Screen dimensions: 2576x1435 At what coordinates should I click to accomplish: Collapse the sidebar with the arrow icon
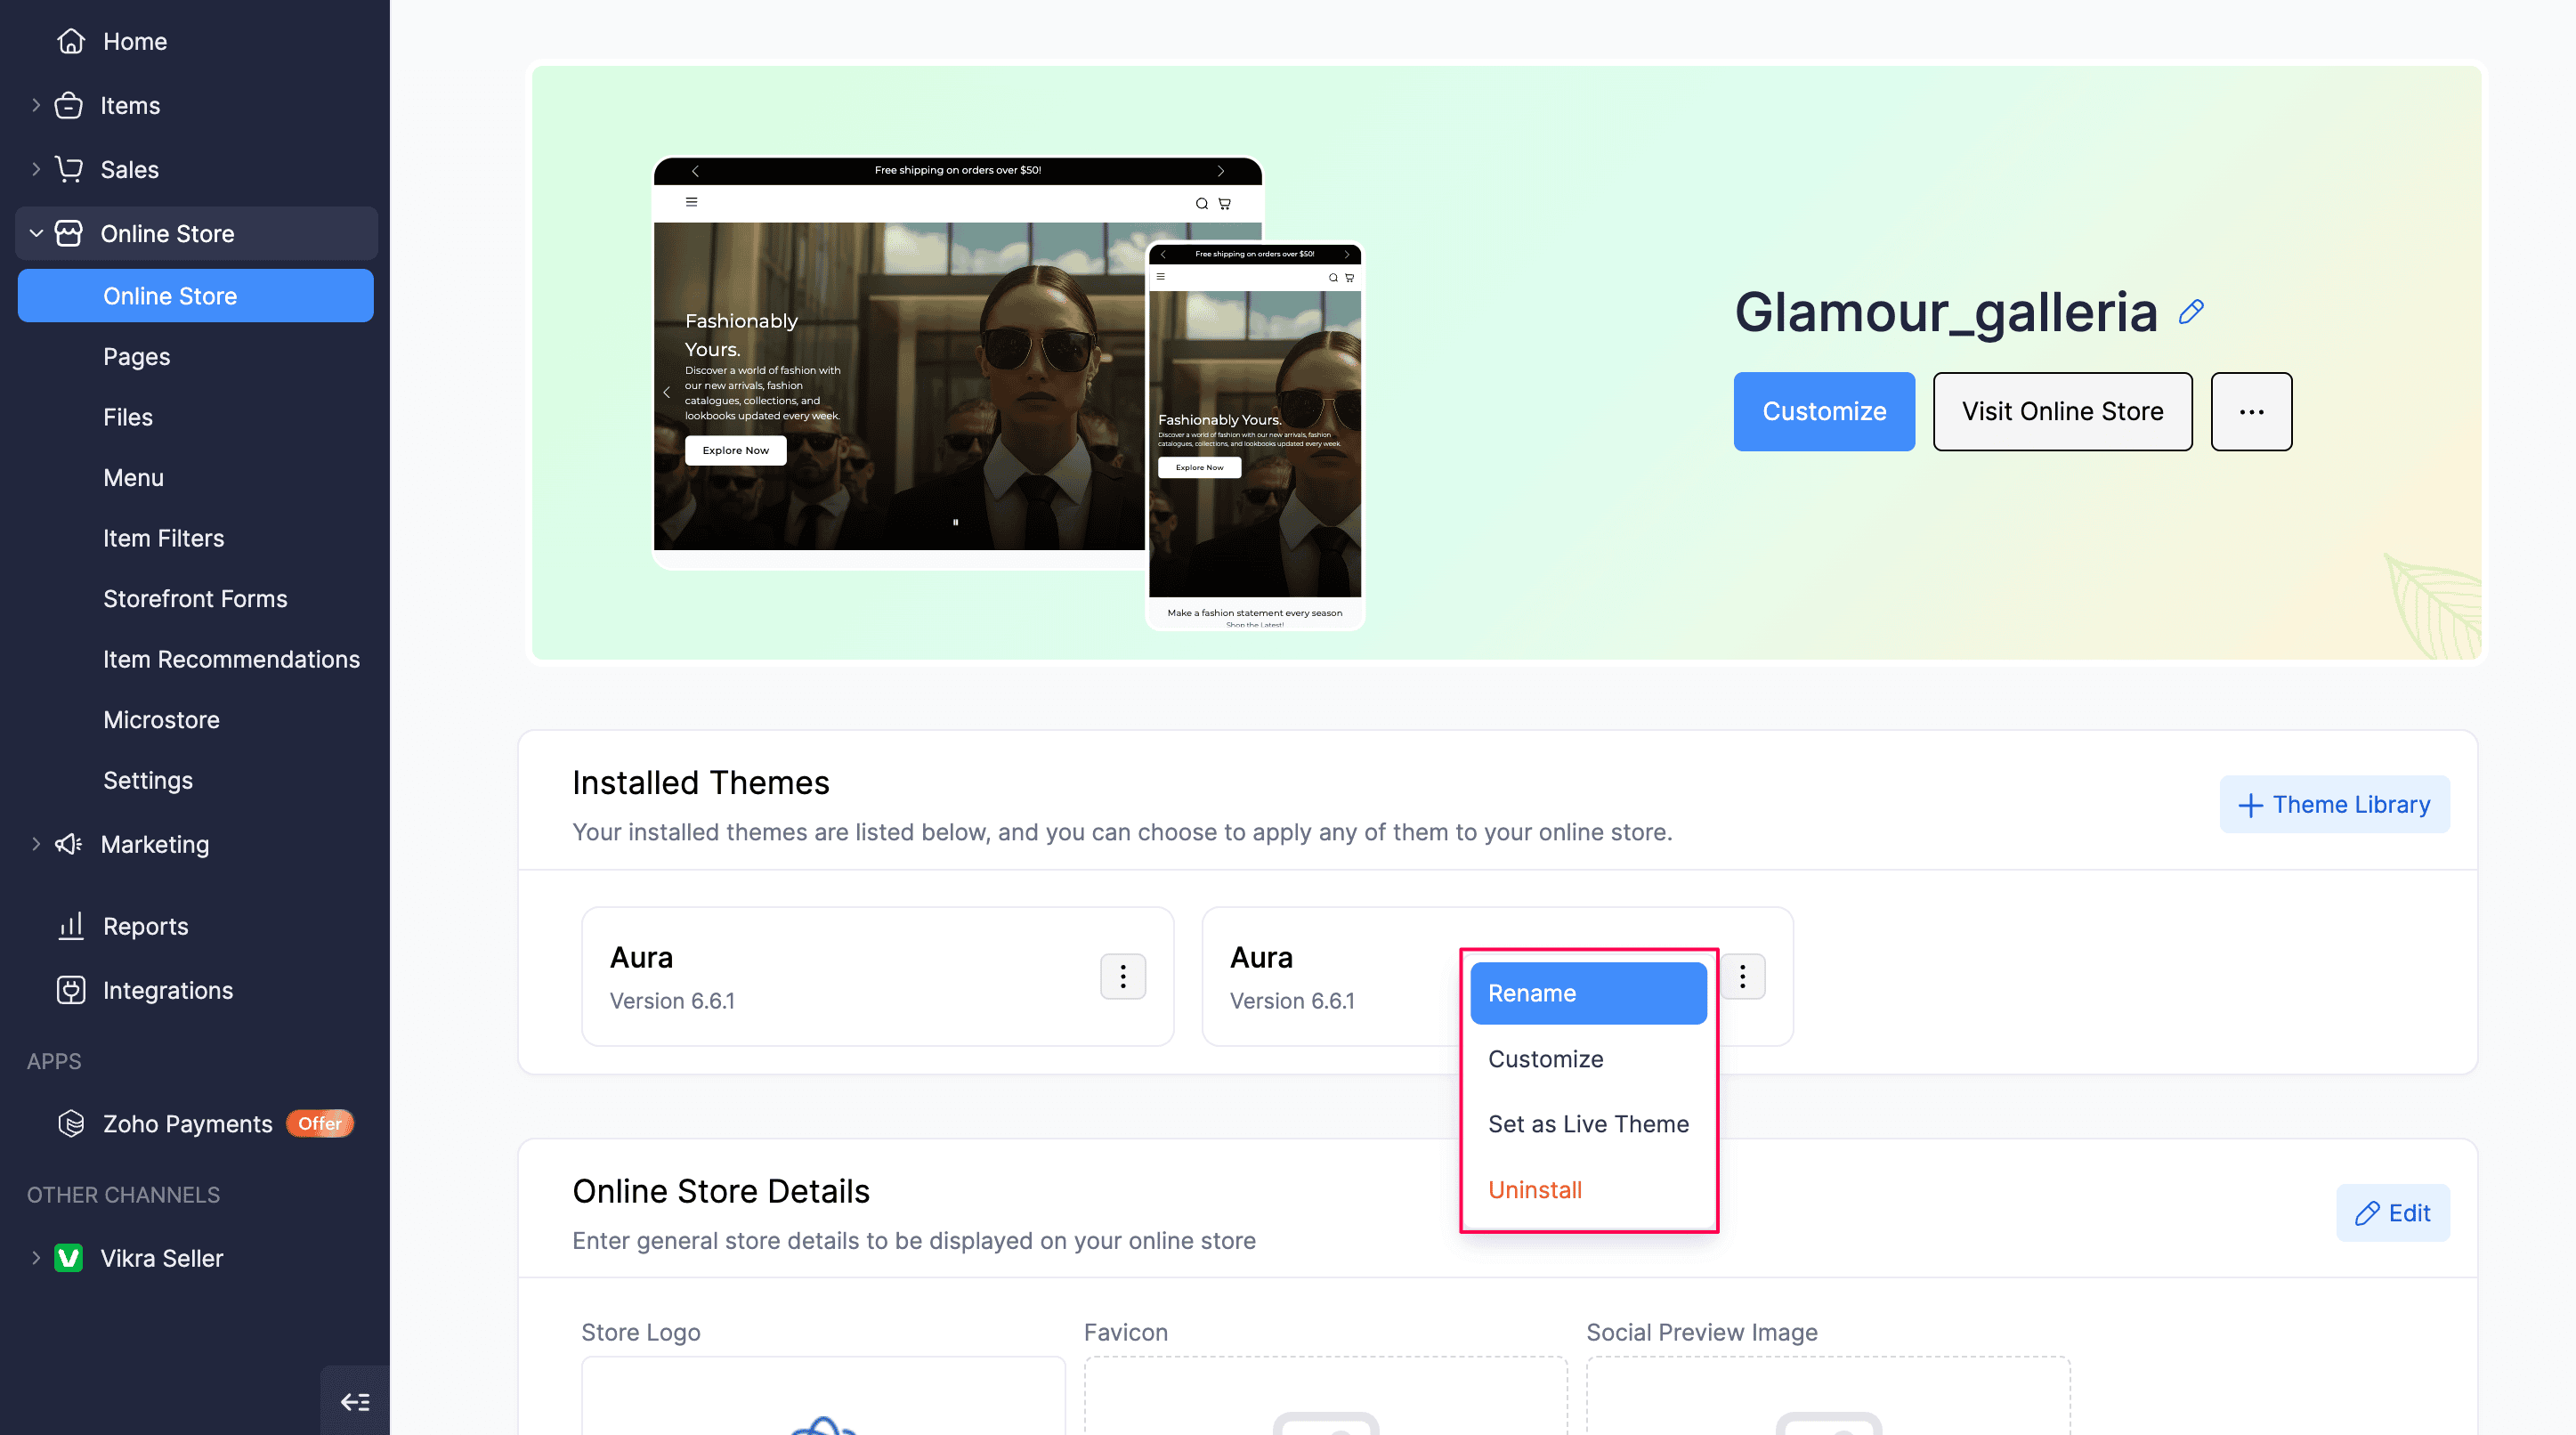pyautogui.click(x=355, y=1401)
